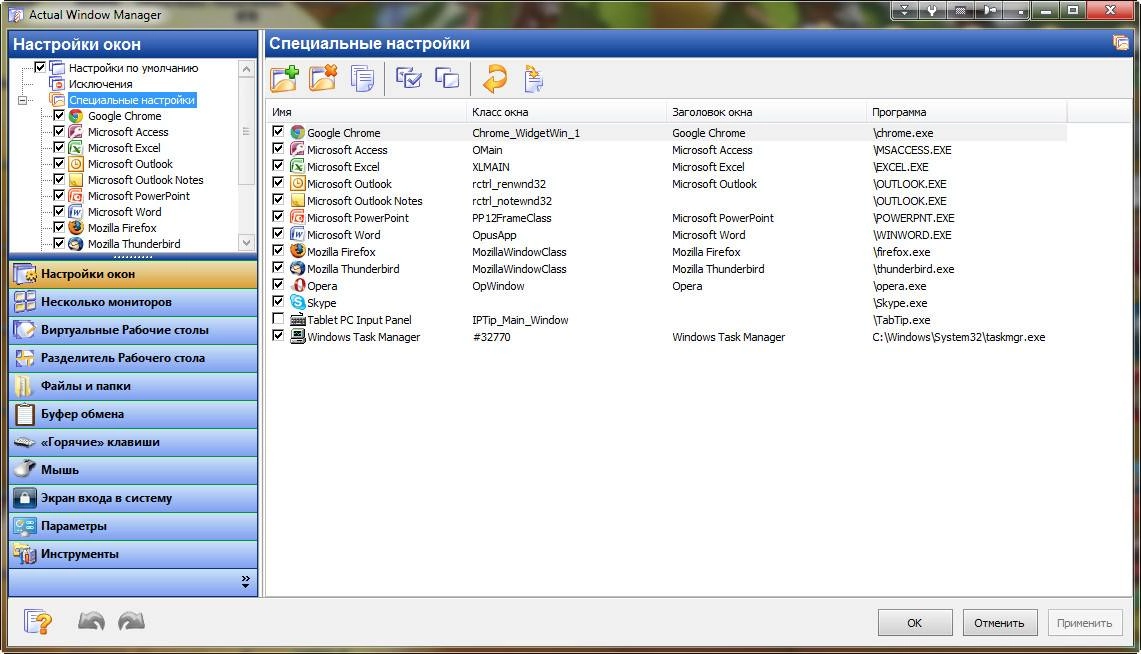Click the double-down-arrow title bar button
The image size is (1141, 654).
(905, 10)
